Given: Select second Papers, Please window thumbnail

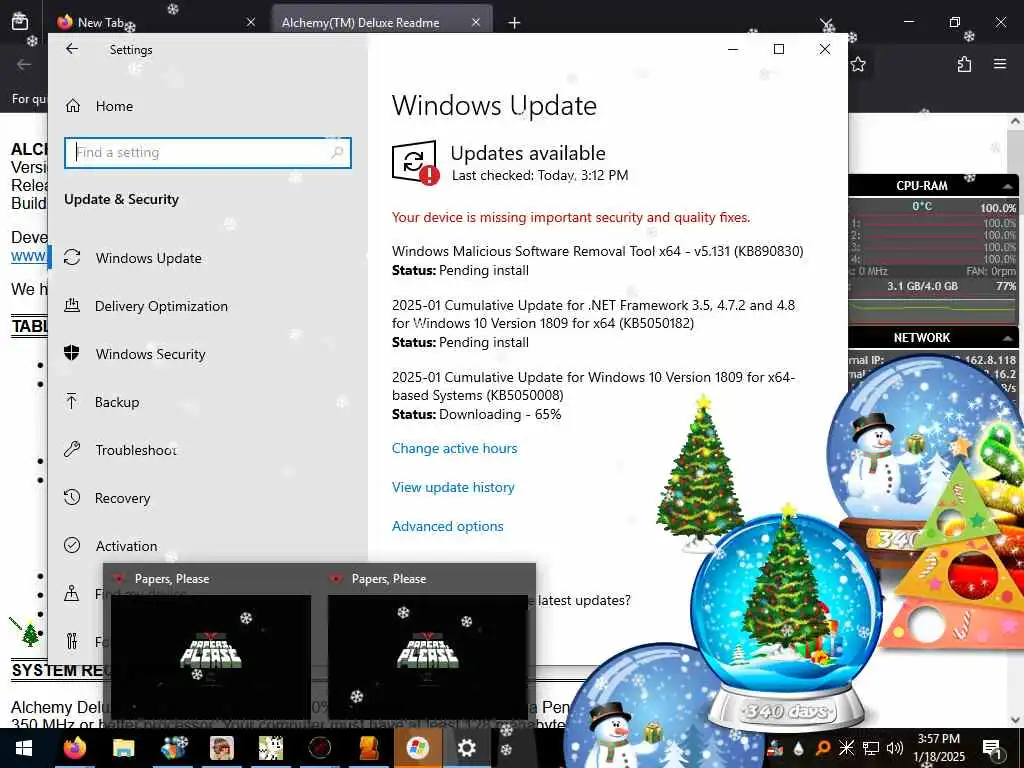Looking at the screenshot, I should 427,645.
